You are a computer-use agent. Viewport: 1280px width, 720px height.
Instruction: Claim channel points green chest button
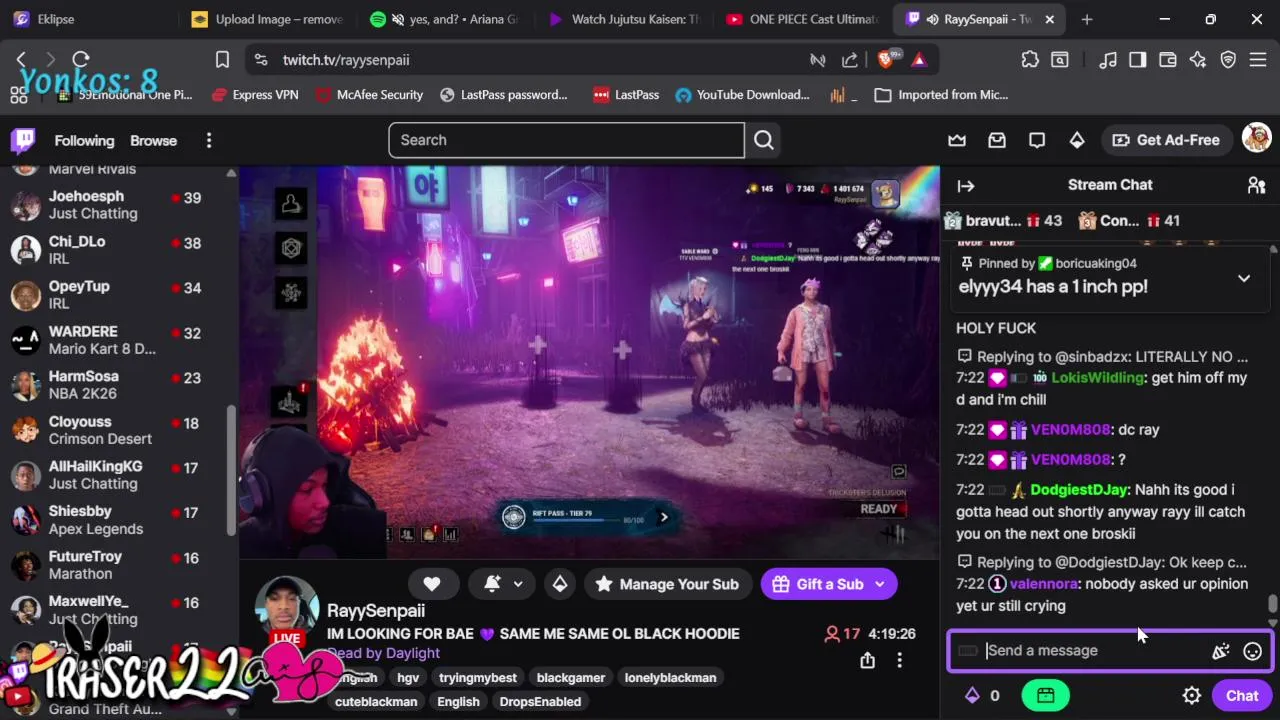pyautogui.click(x=1045, y=696)
